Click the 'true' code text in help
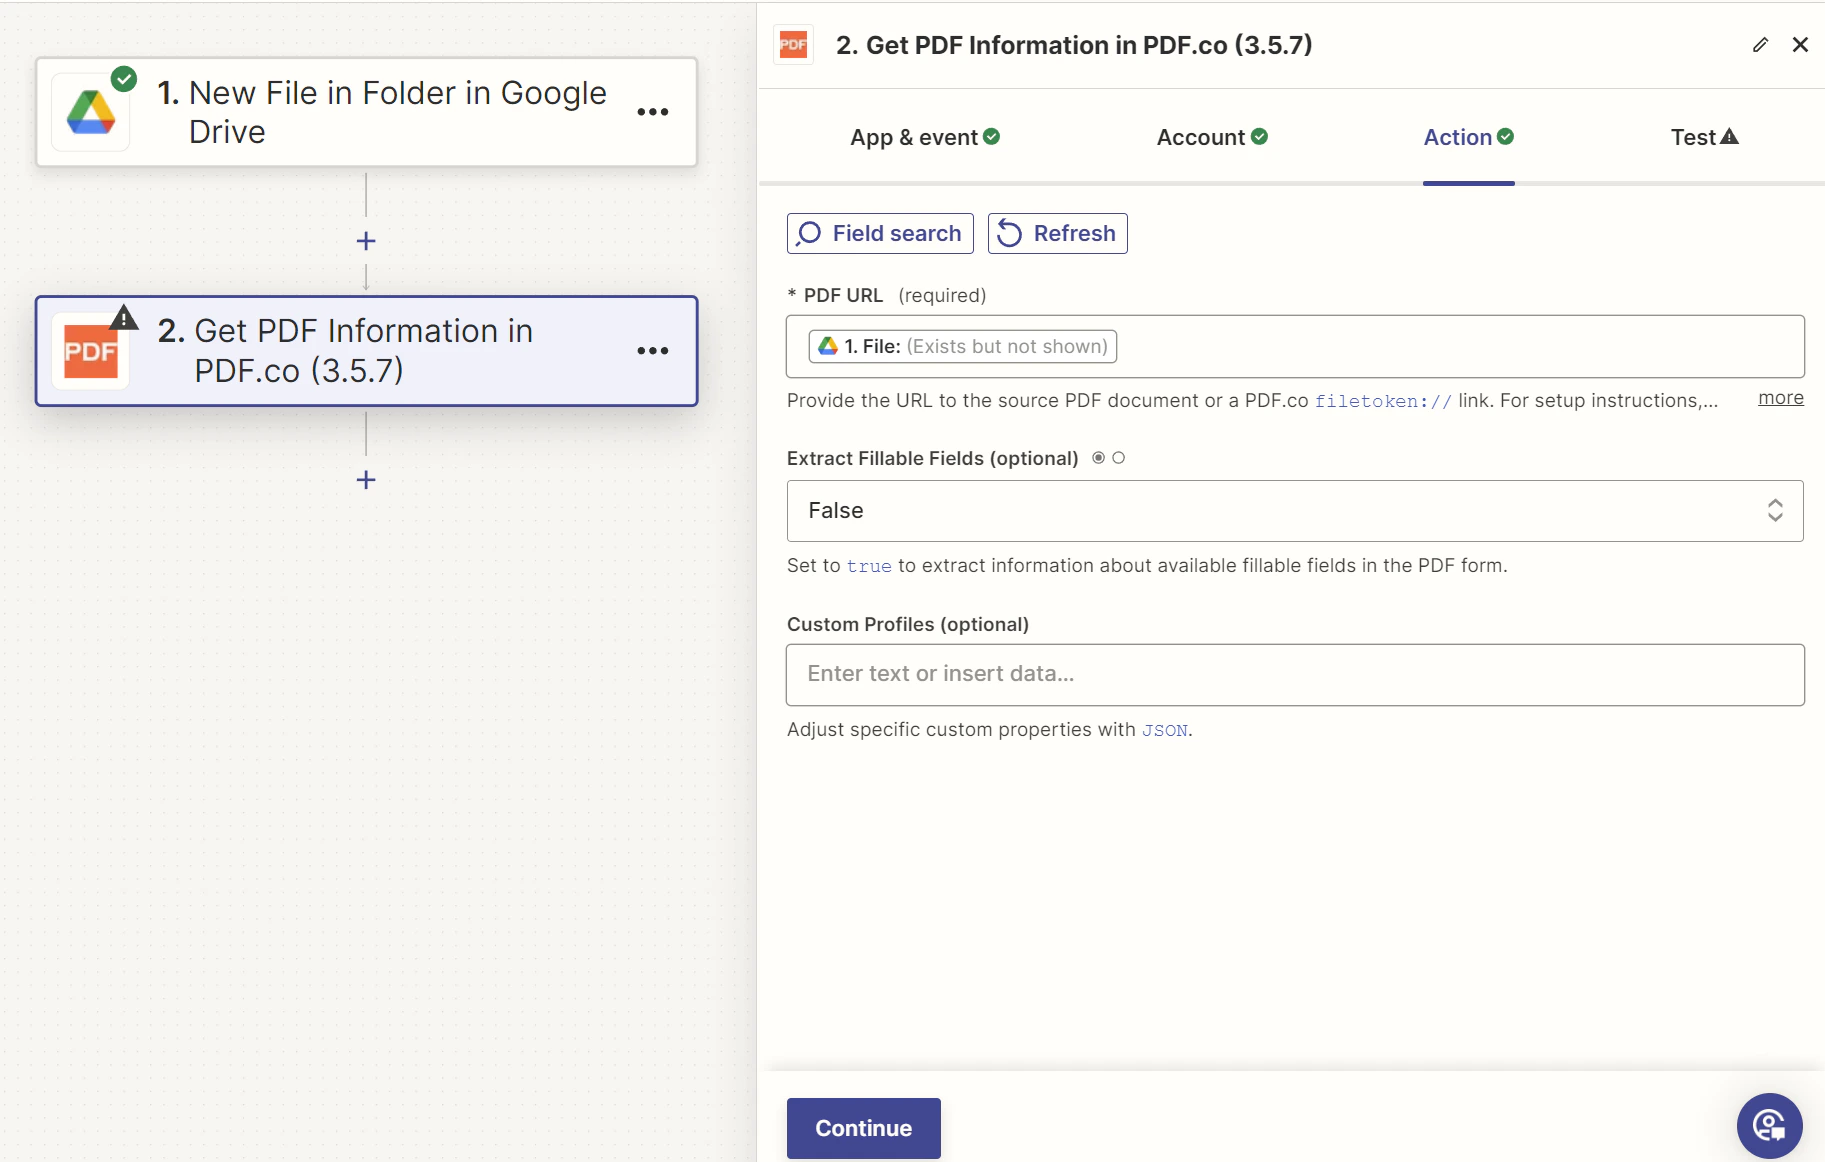Image resolution: width=1825 pixels, height=1162 pixels. pos(869,566)
